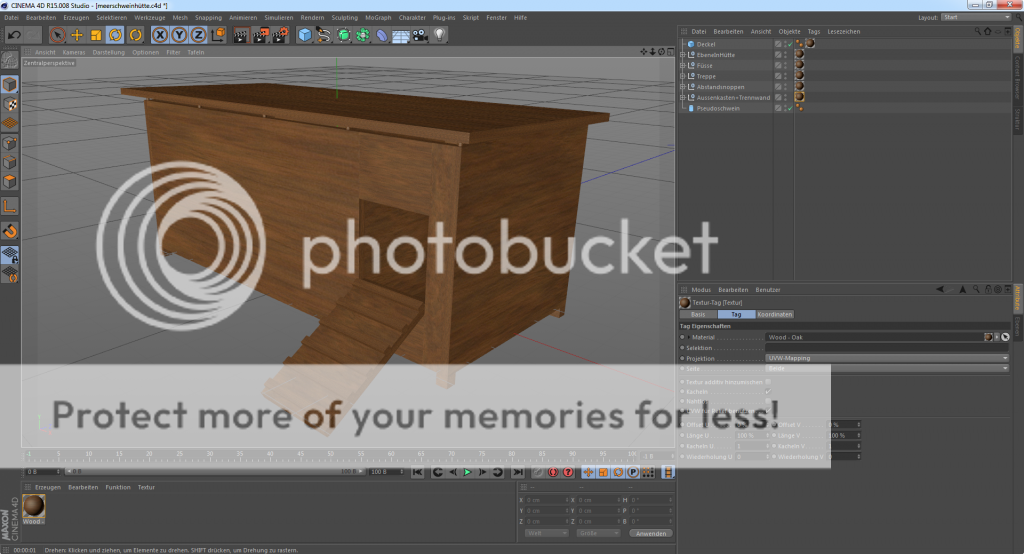Add a cube primitive object
1024x554 pixels.
click(305, 35)
